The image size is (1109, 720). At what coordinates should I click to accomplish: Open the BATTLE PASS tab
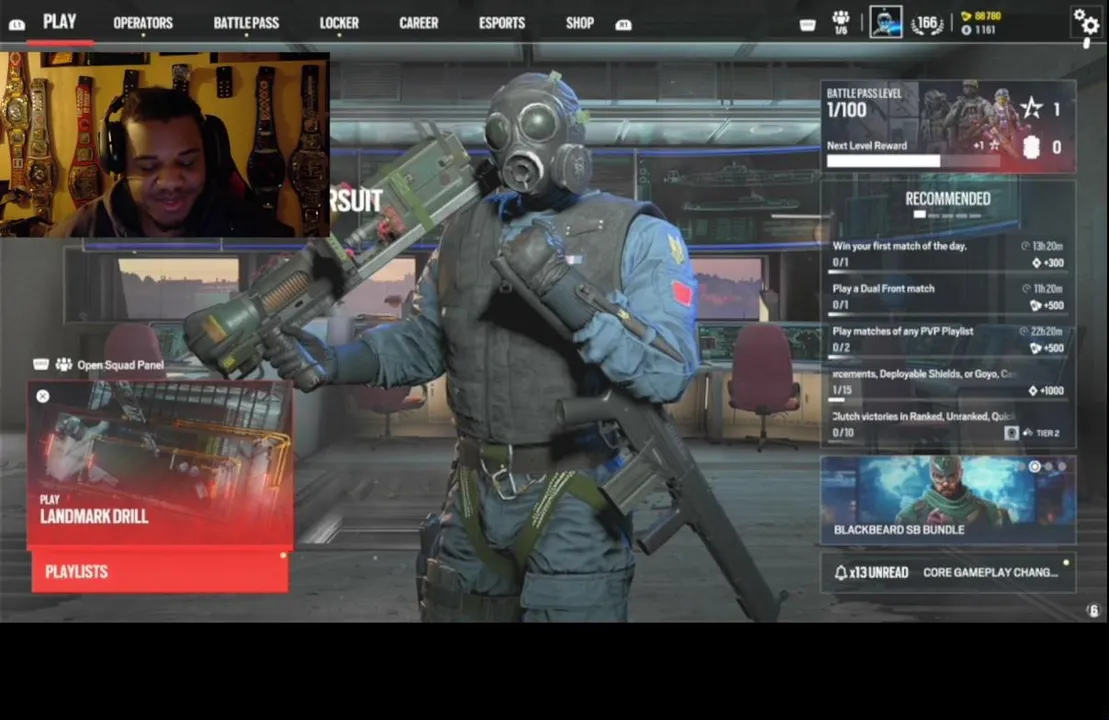point(246,23)
